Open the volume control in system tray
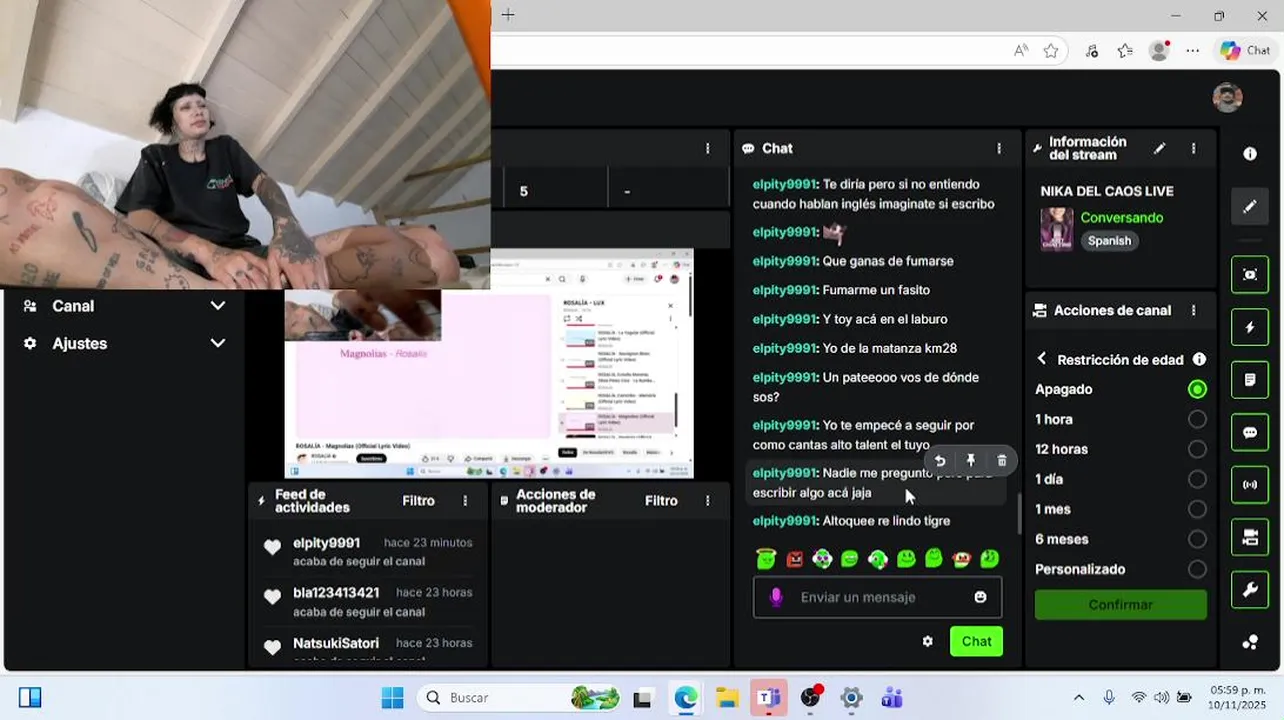The height and width of the screenshot is (720, 1284). (x=1161, y=697)
